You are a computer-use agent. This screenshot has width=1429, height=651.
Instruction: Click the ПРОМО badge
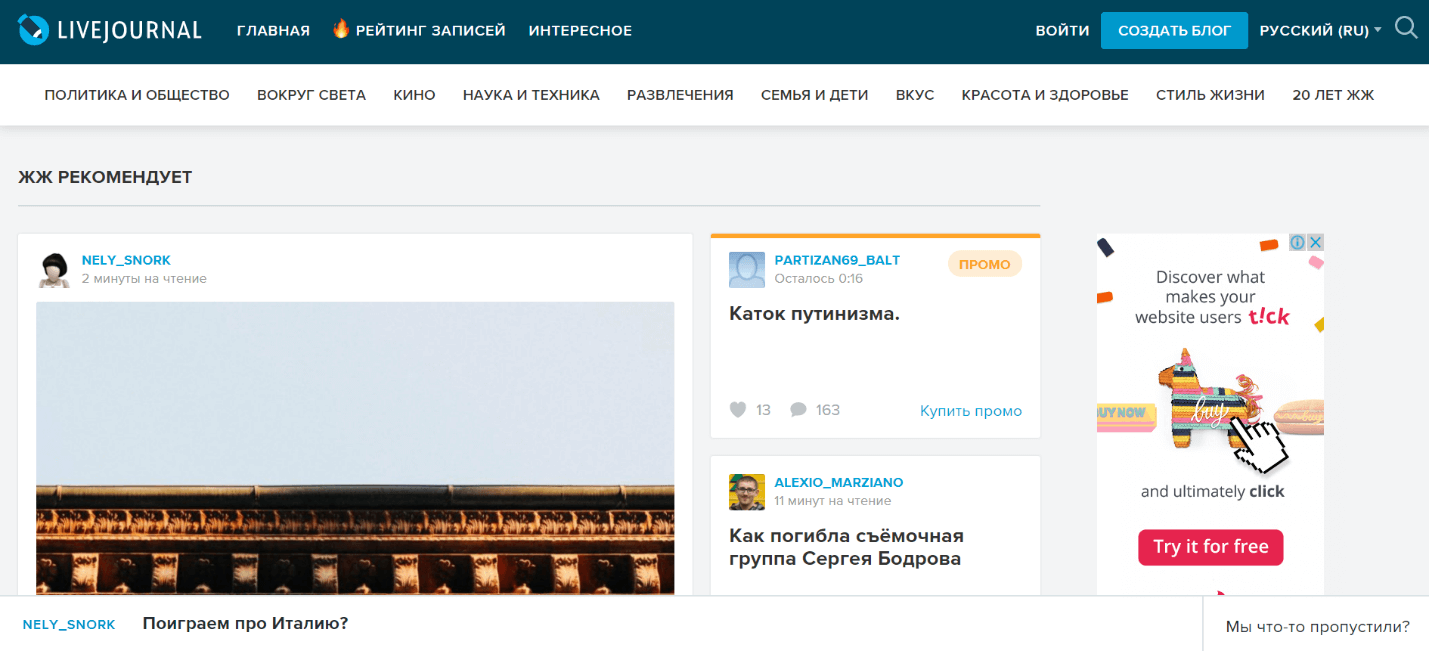tap(985, 264)
